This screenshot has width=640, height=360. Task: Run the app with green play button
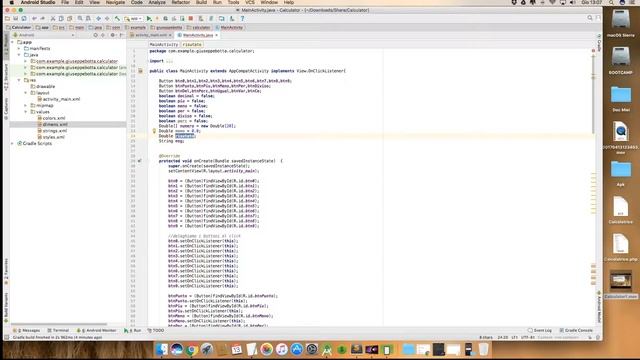[x=149, y=18]
